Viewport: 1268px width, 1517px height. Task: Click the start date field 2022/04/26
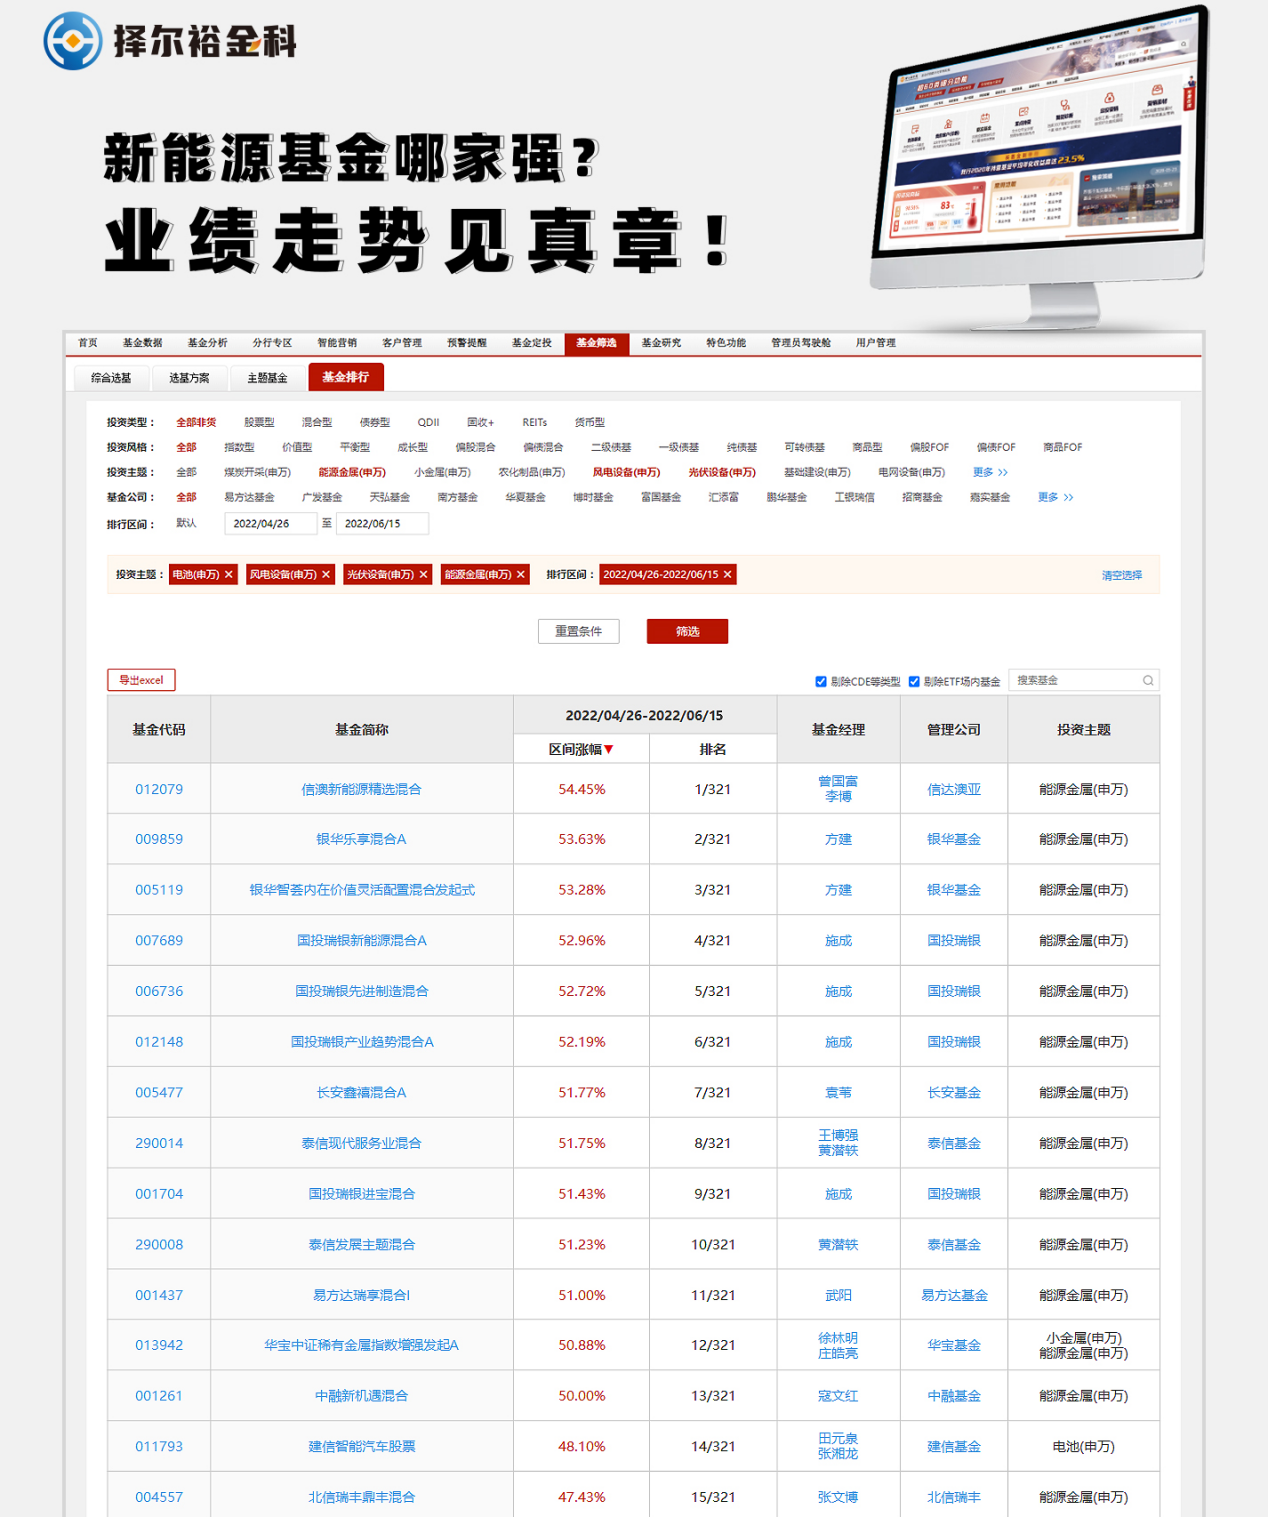pyautogui.click(x=270, y=523)
